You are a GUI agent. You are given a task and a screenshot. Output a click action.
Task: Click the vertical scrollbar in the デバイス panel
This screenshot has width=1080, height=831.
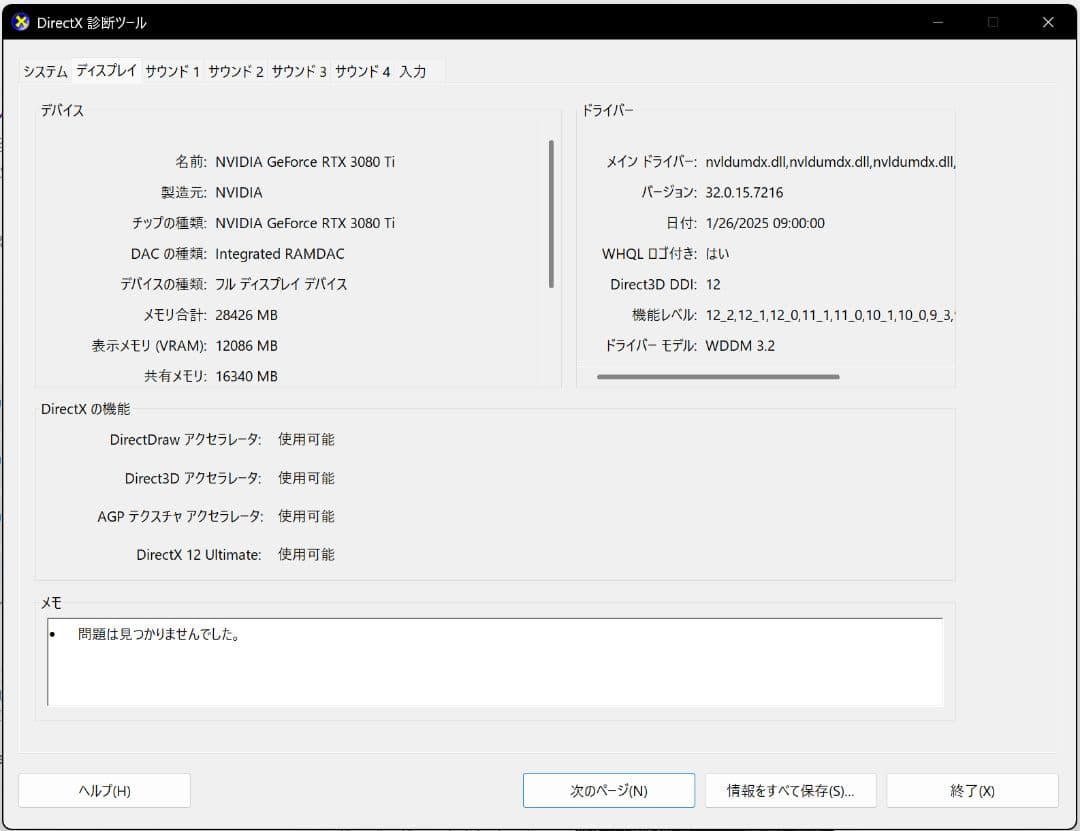(x=551, y=210)
